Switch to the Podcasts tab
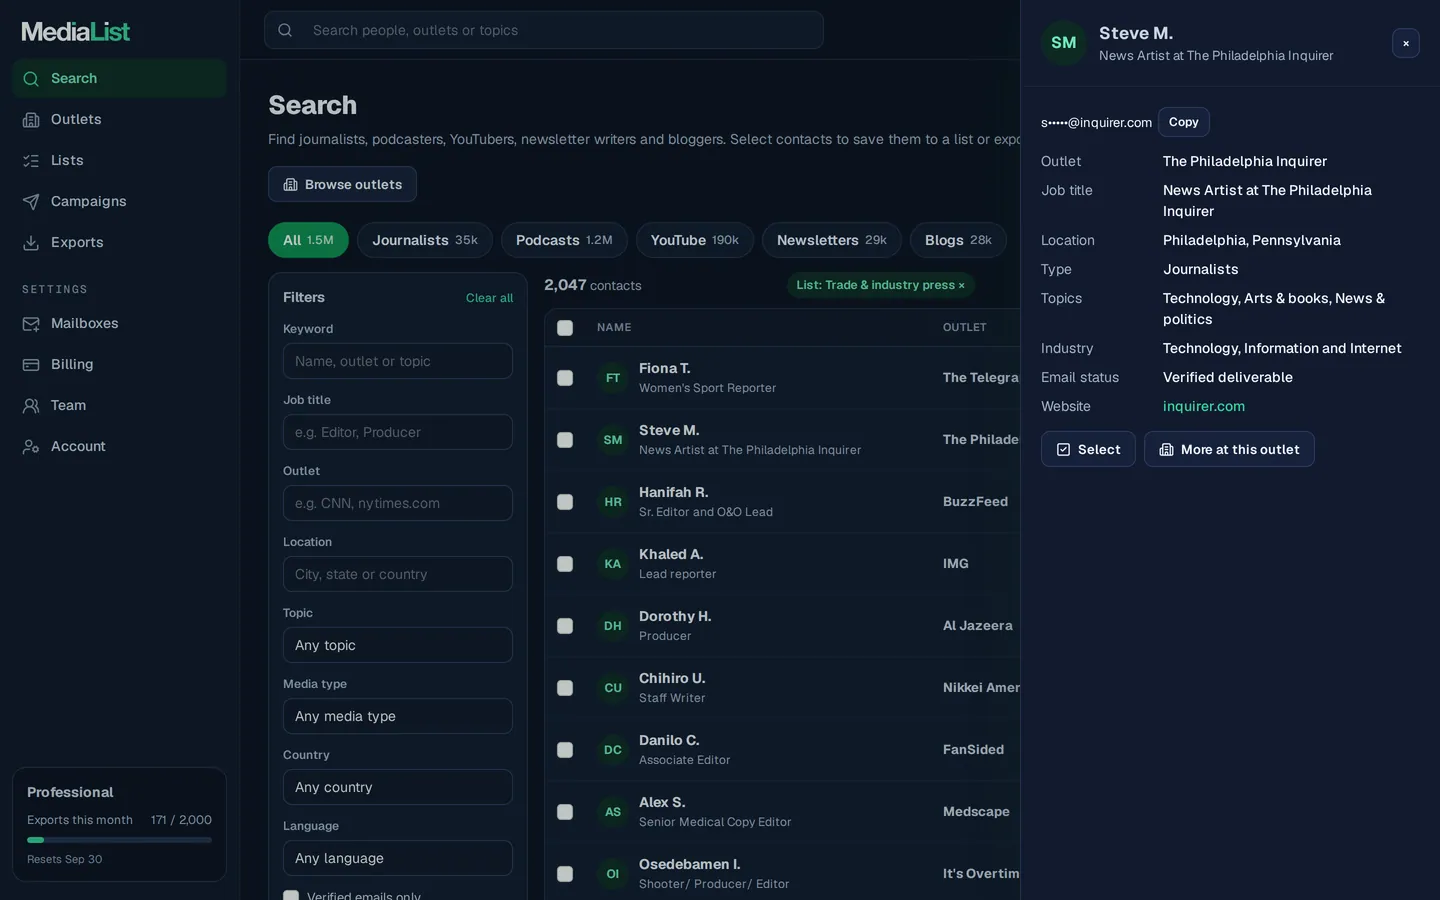 (564, 240)
